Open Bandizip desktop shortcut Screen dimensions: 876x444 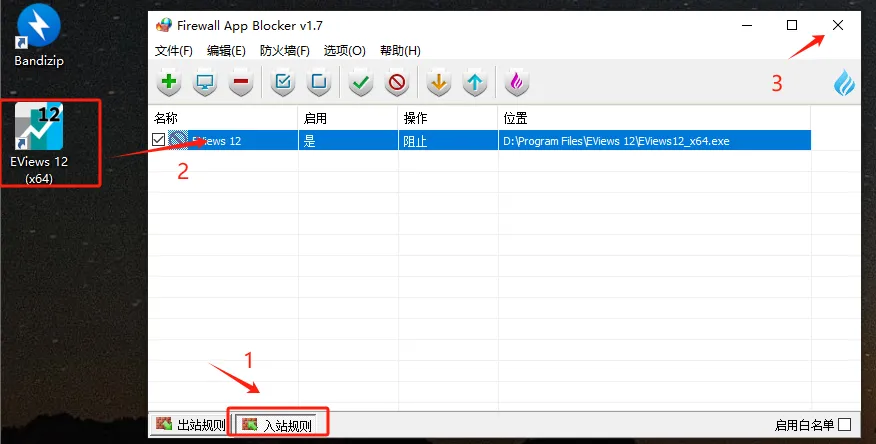39,35
